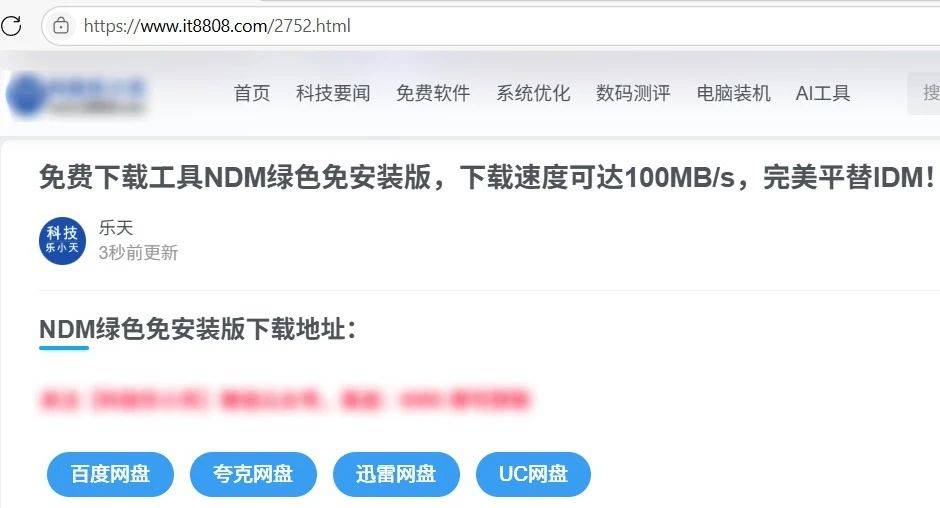Click the site search box
This screenshot has width=940, height=508.
click(924, 93)
